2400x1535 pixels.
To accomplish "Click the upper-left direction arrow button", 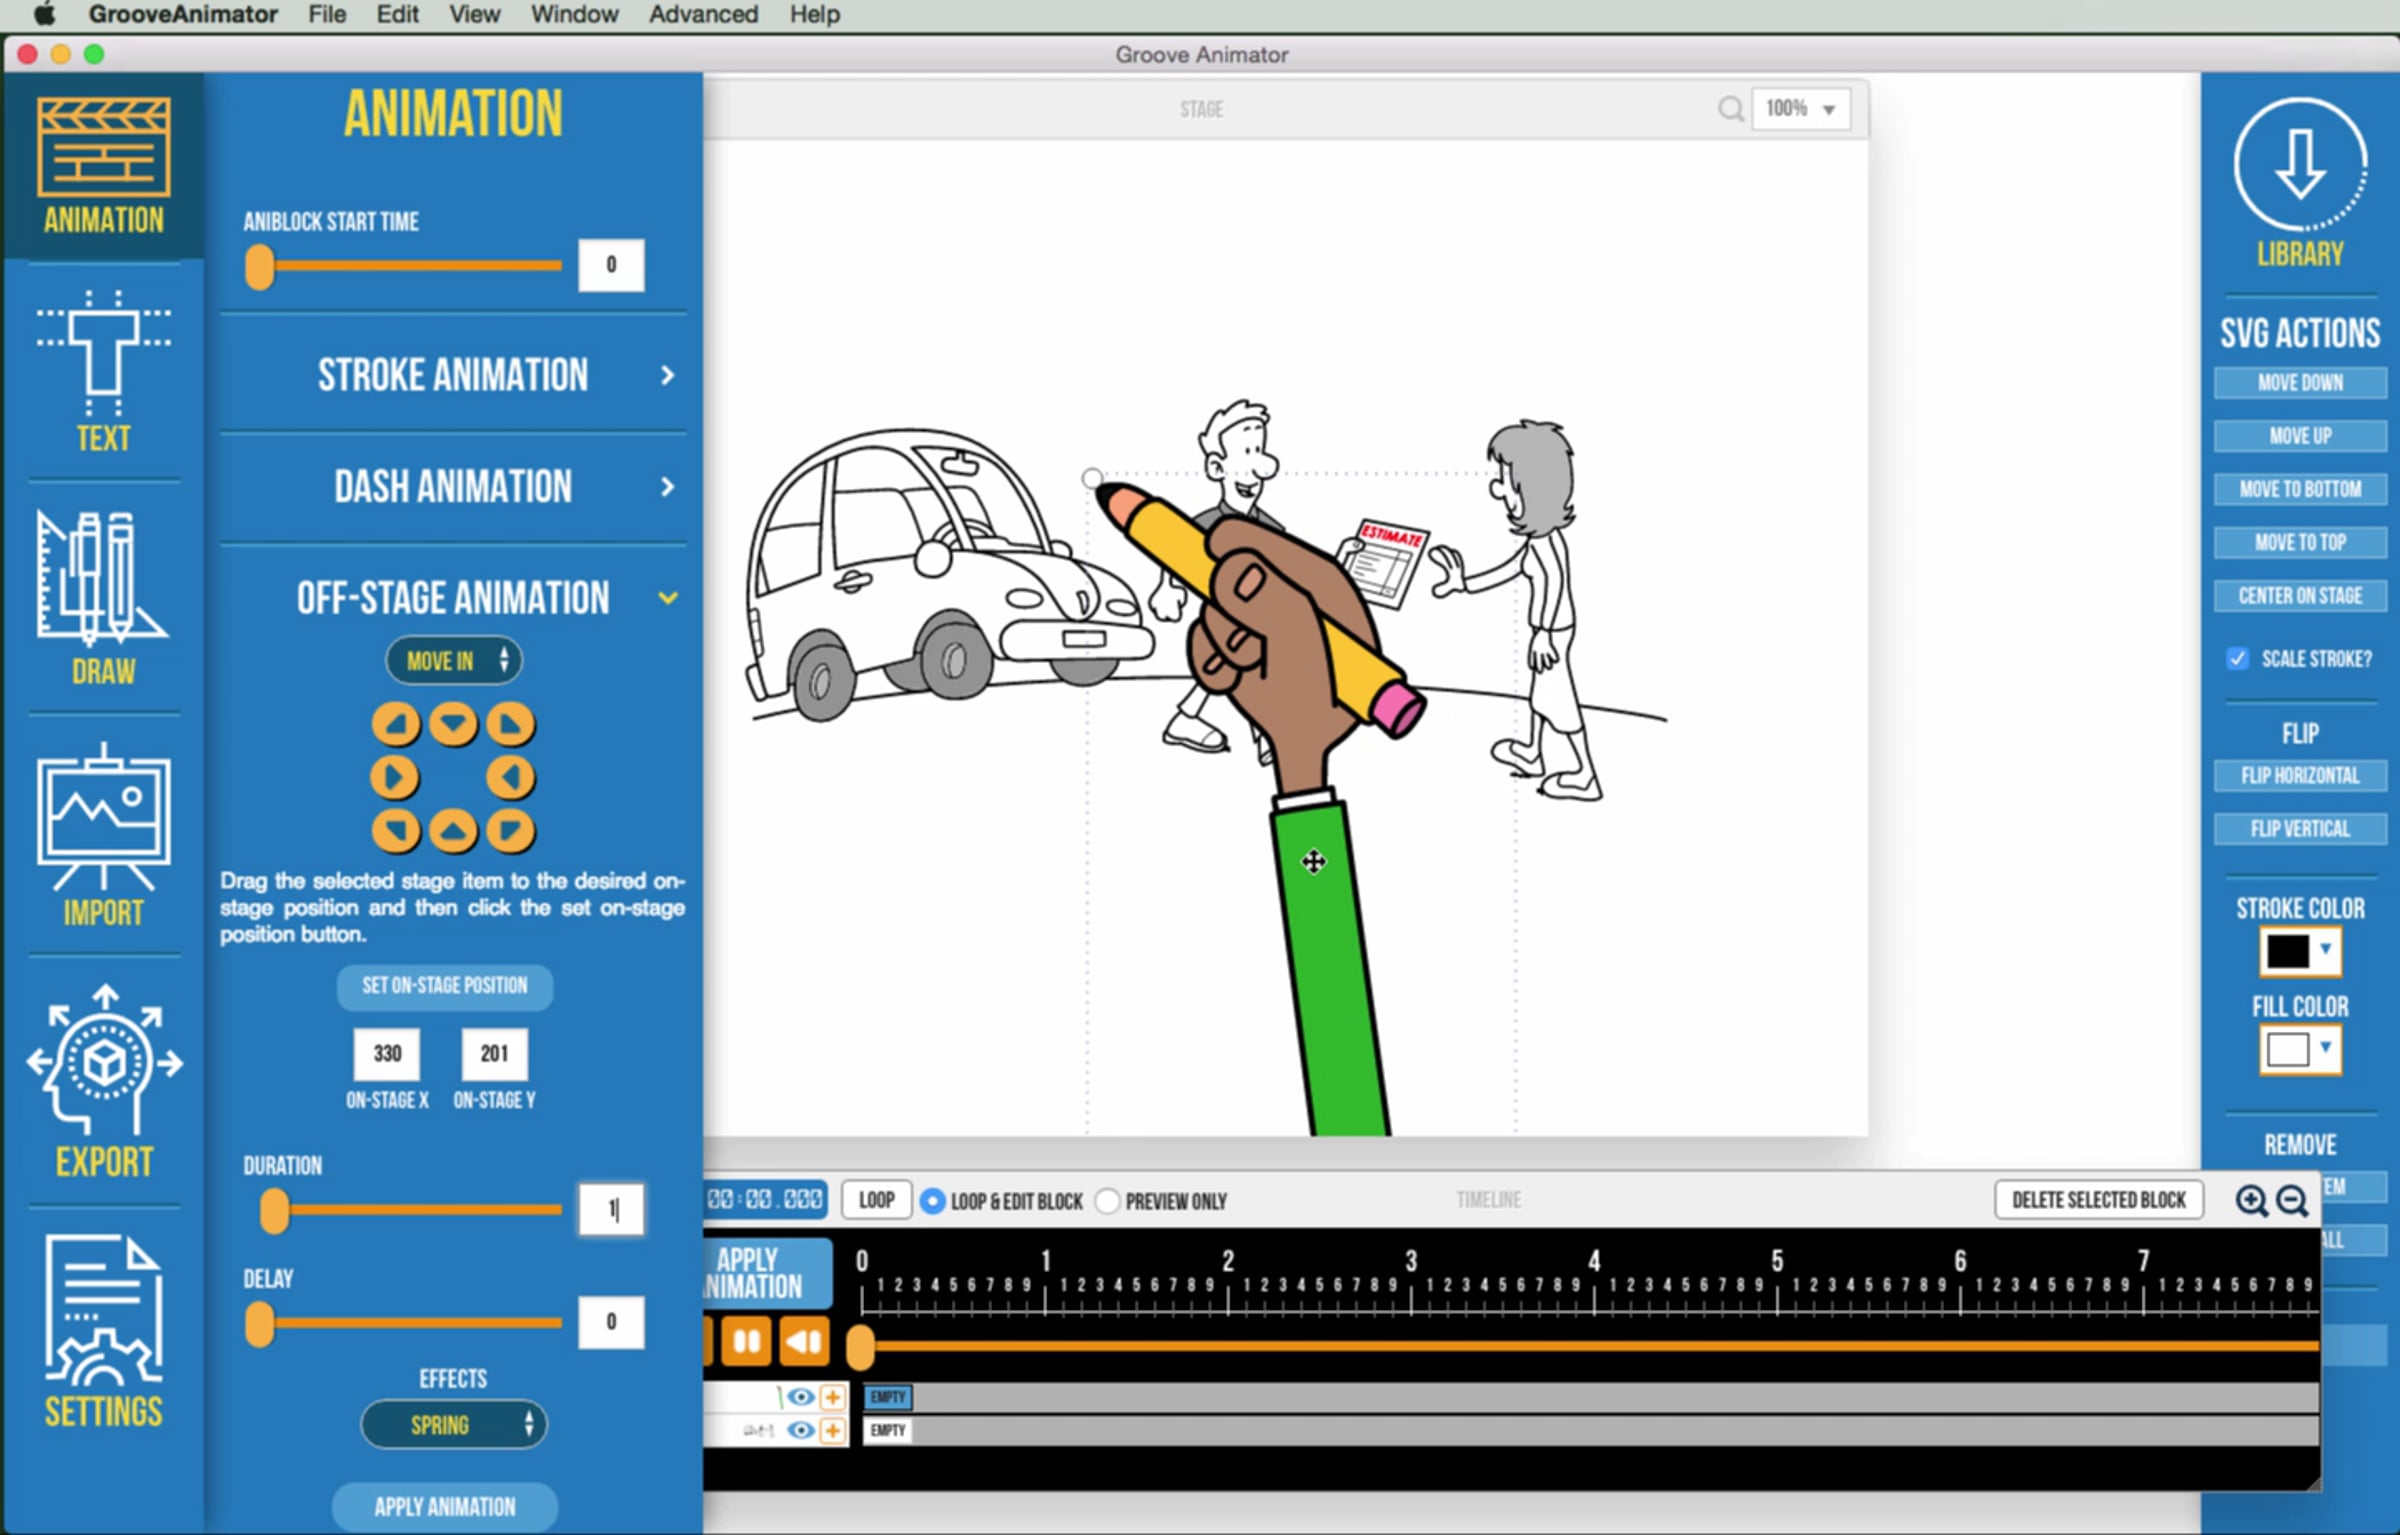I will (396, 725).
